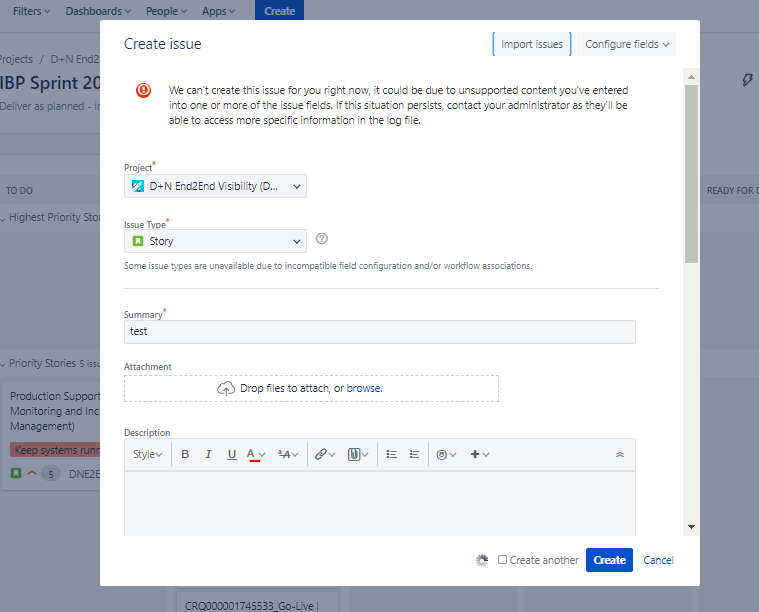Click the browse link for attachments
This screenshot has width=759, height=612.
[x=364, y=388]
